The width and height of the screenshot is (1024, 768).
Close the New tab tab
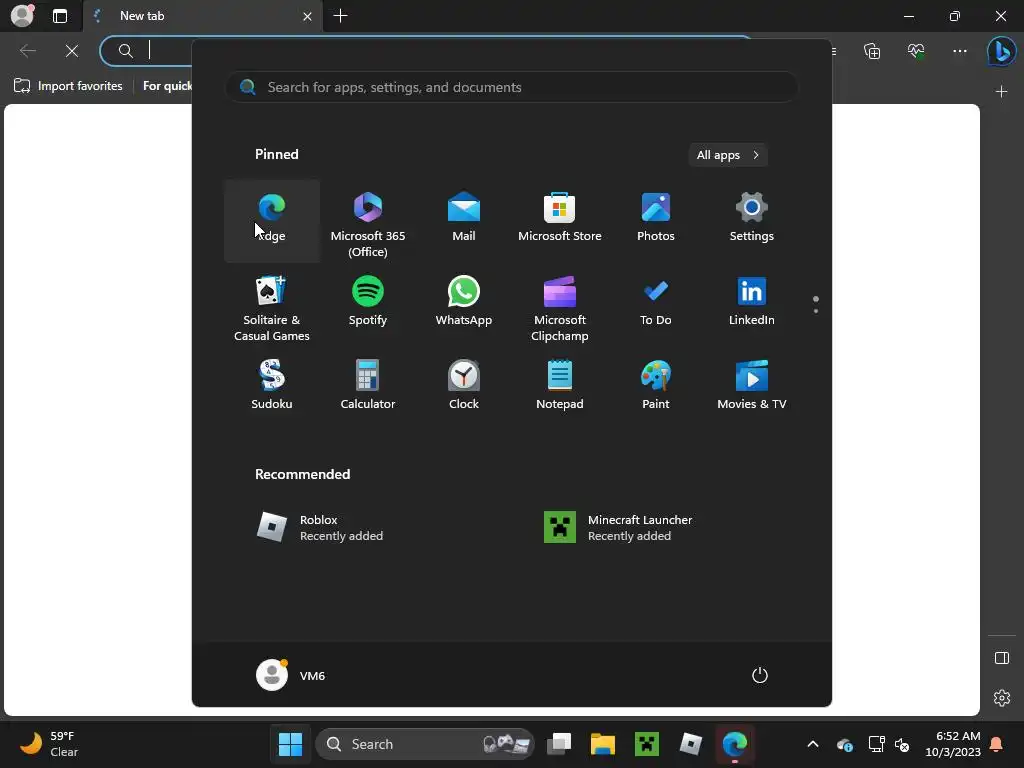(x=308, y=16)
